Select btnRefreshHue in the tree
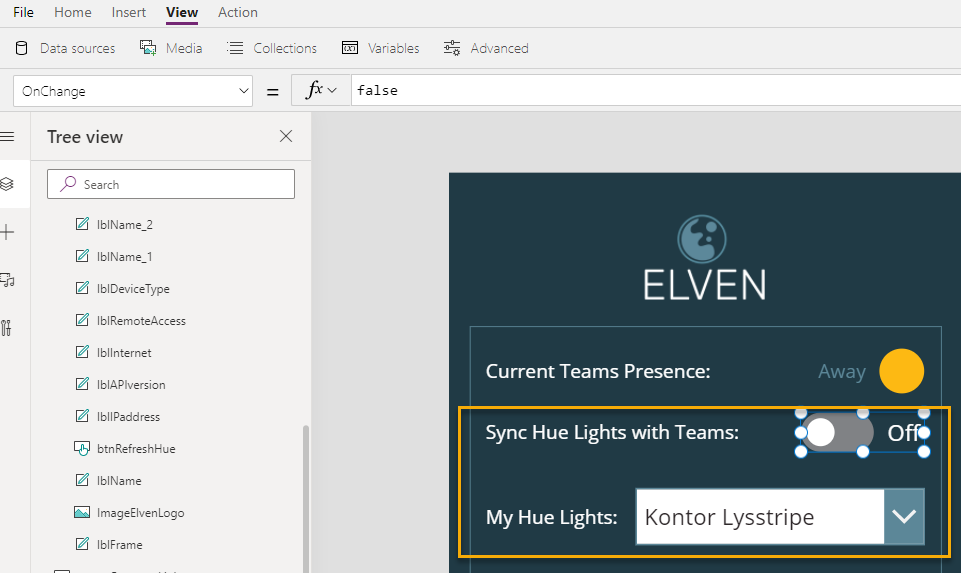This screenshot has width=961, height=573. (136, 449)
